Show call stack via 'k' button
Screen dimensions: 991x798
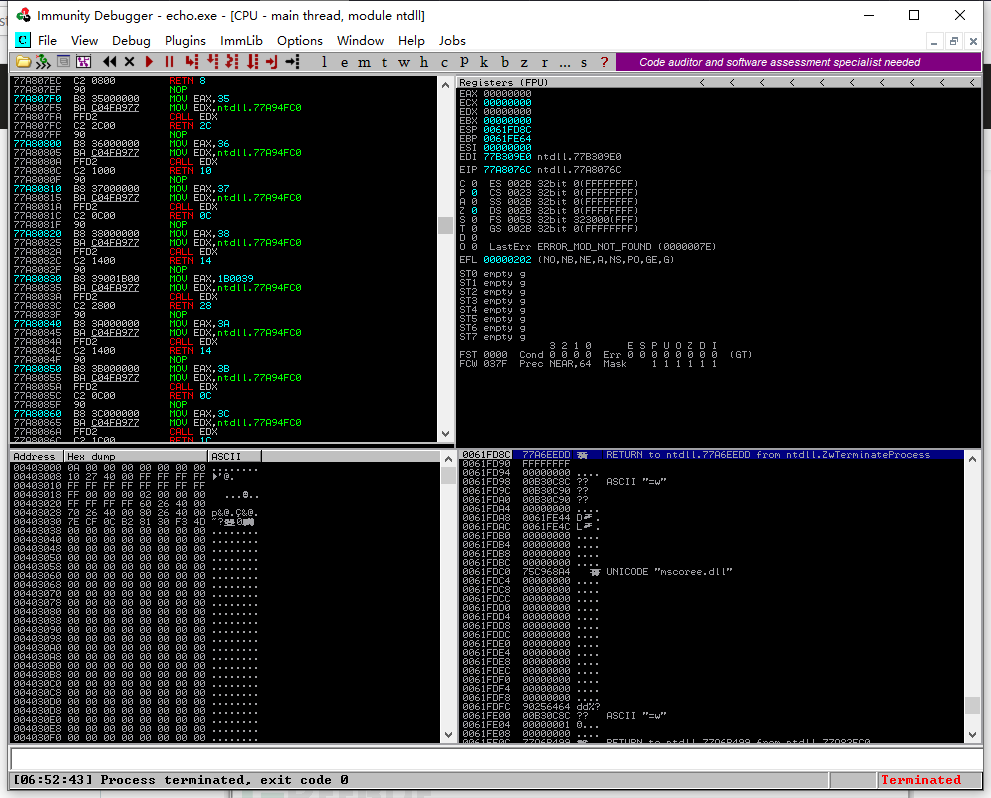point(484,62)
